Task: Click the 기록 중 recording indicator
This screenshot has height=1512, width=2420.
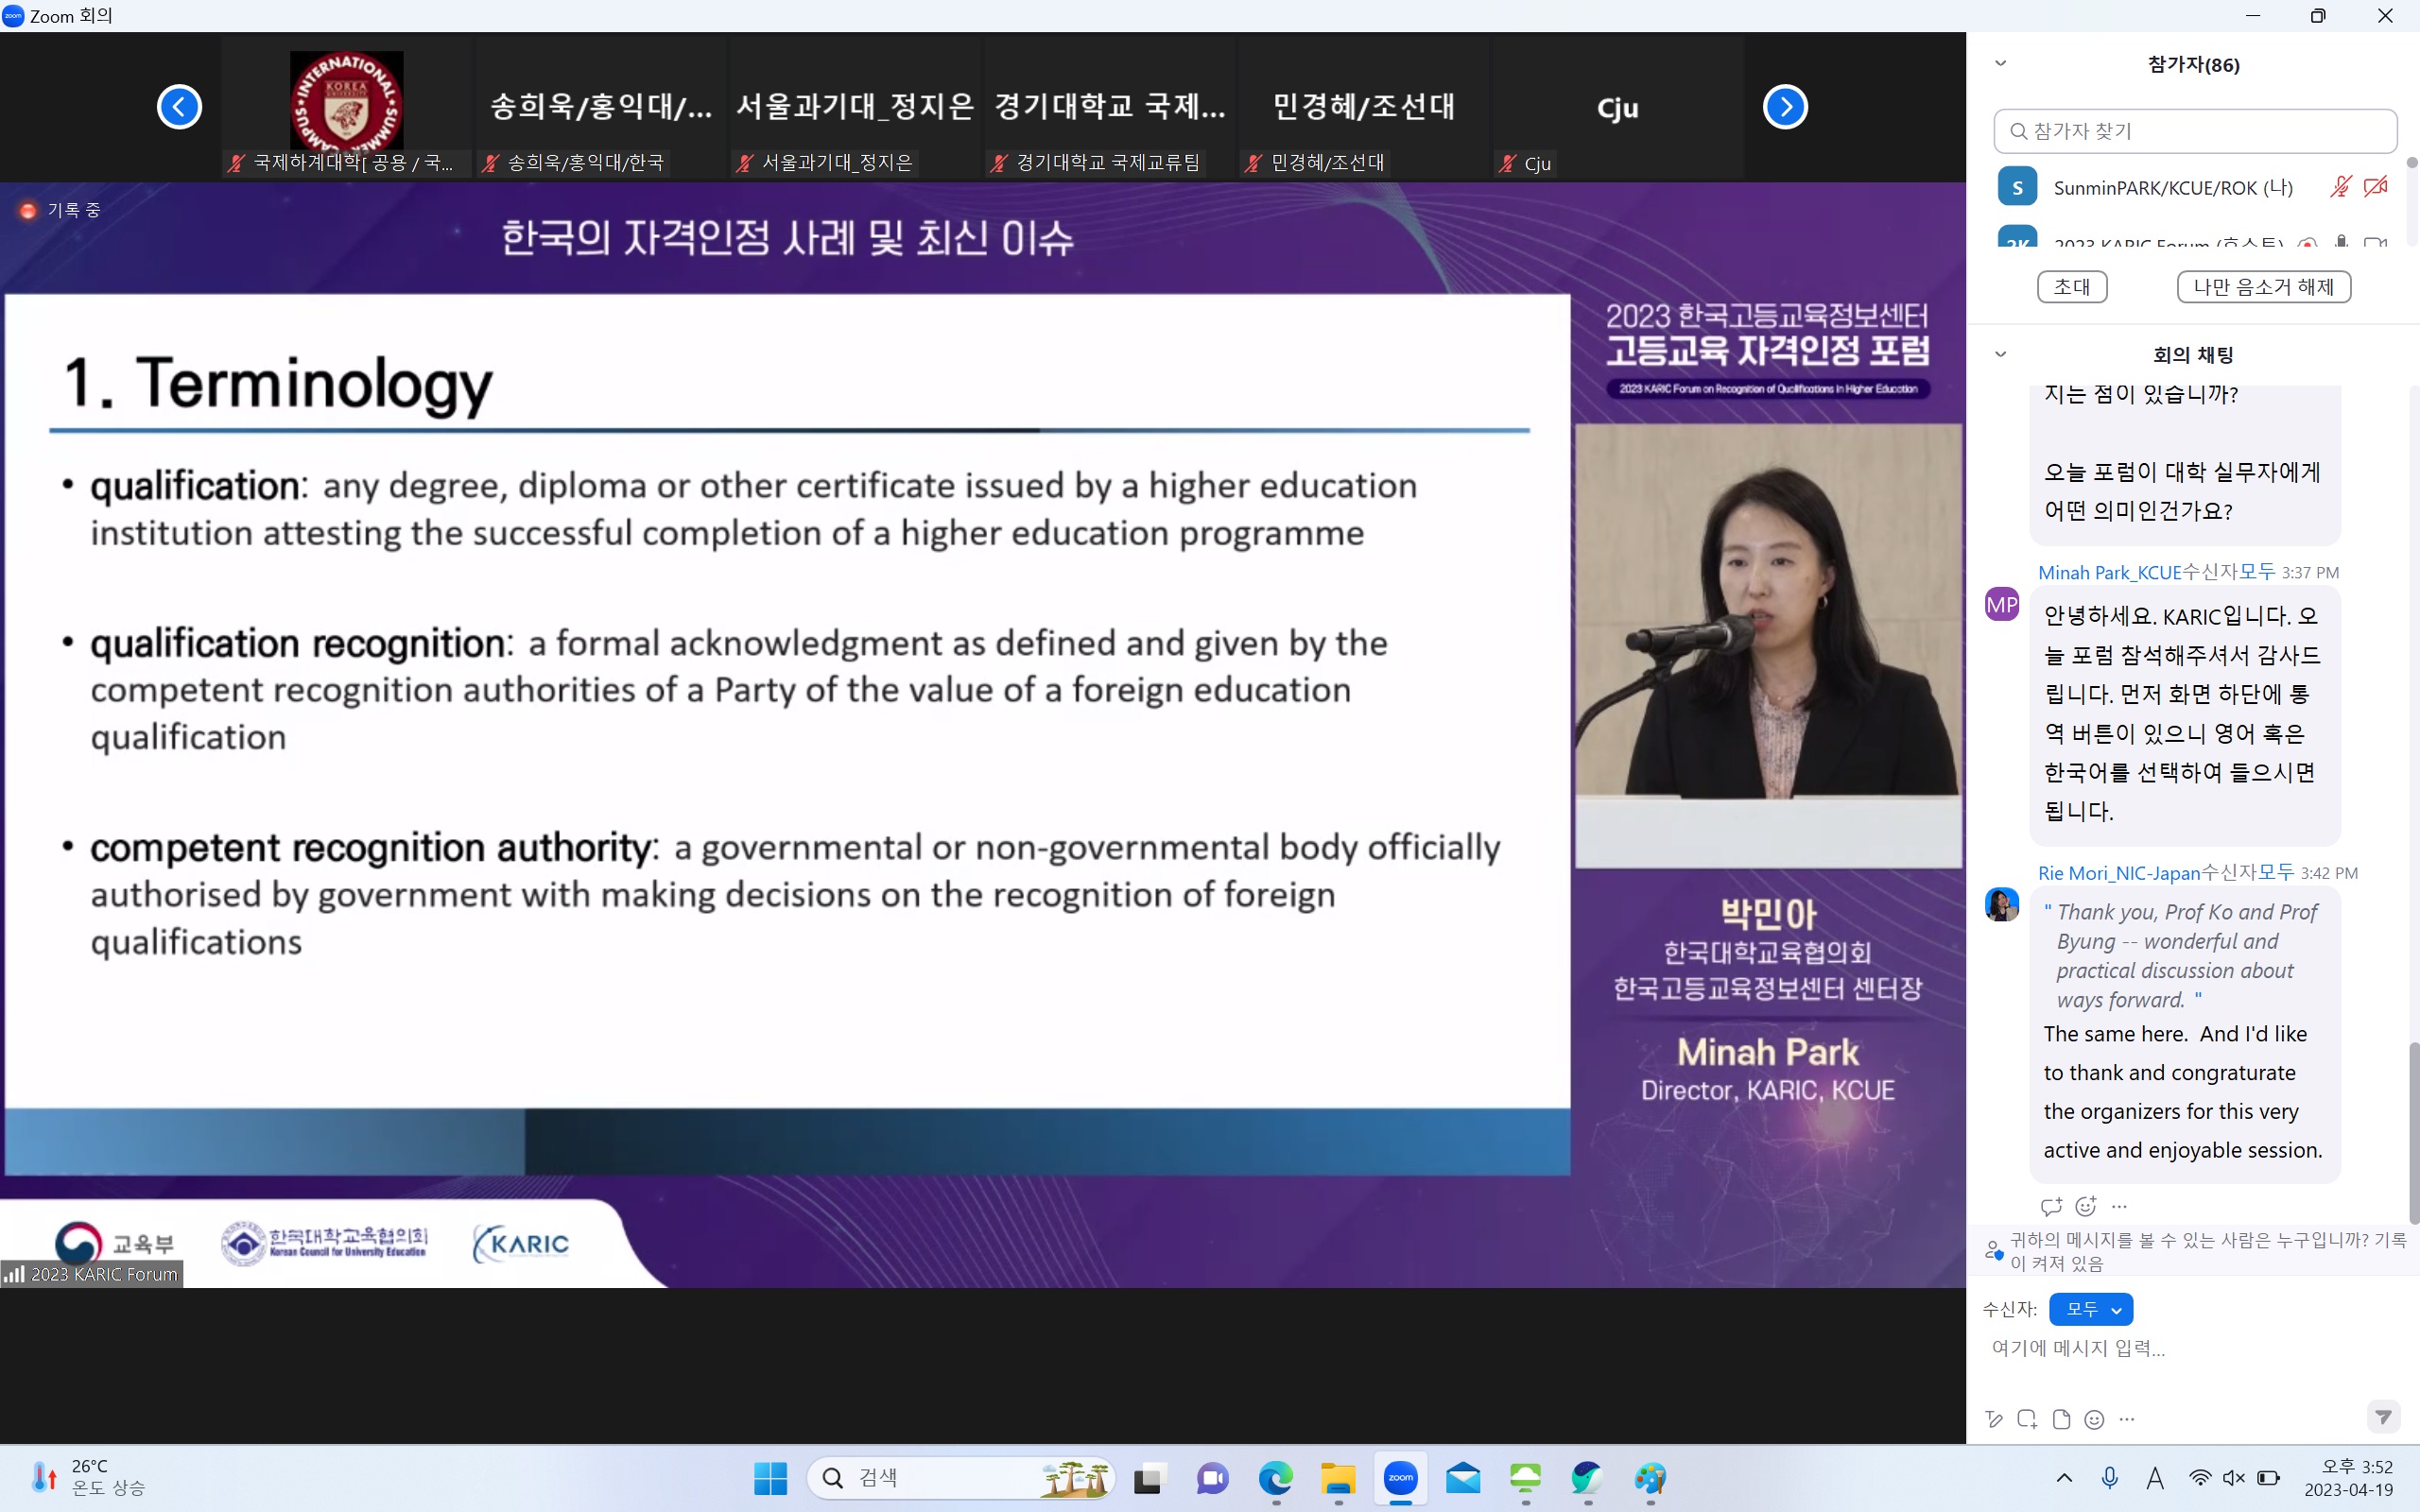Action: [60, 210]
